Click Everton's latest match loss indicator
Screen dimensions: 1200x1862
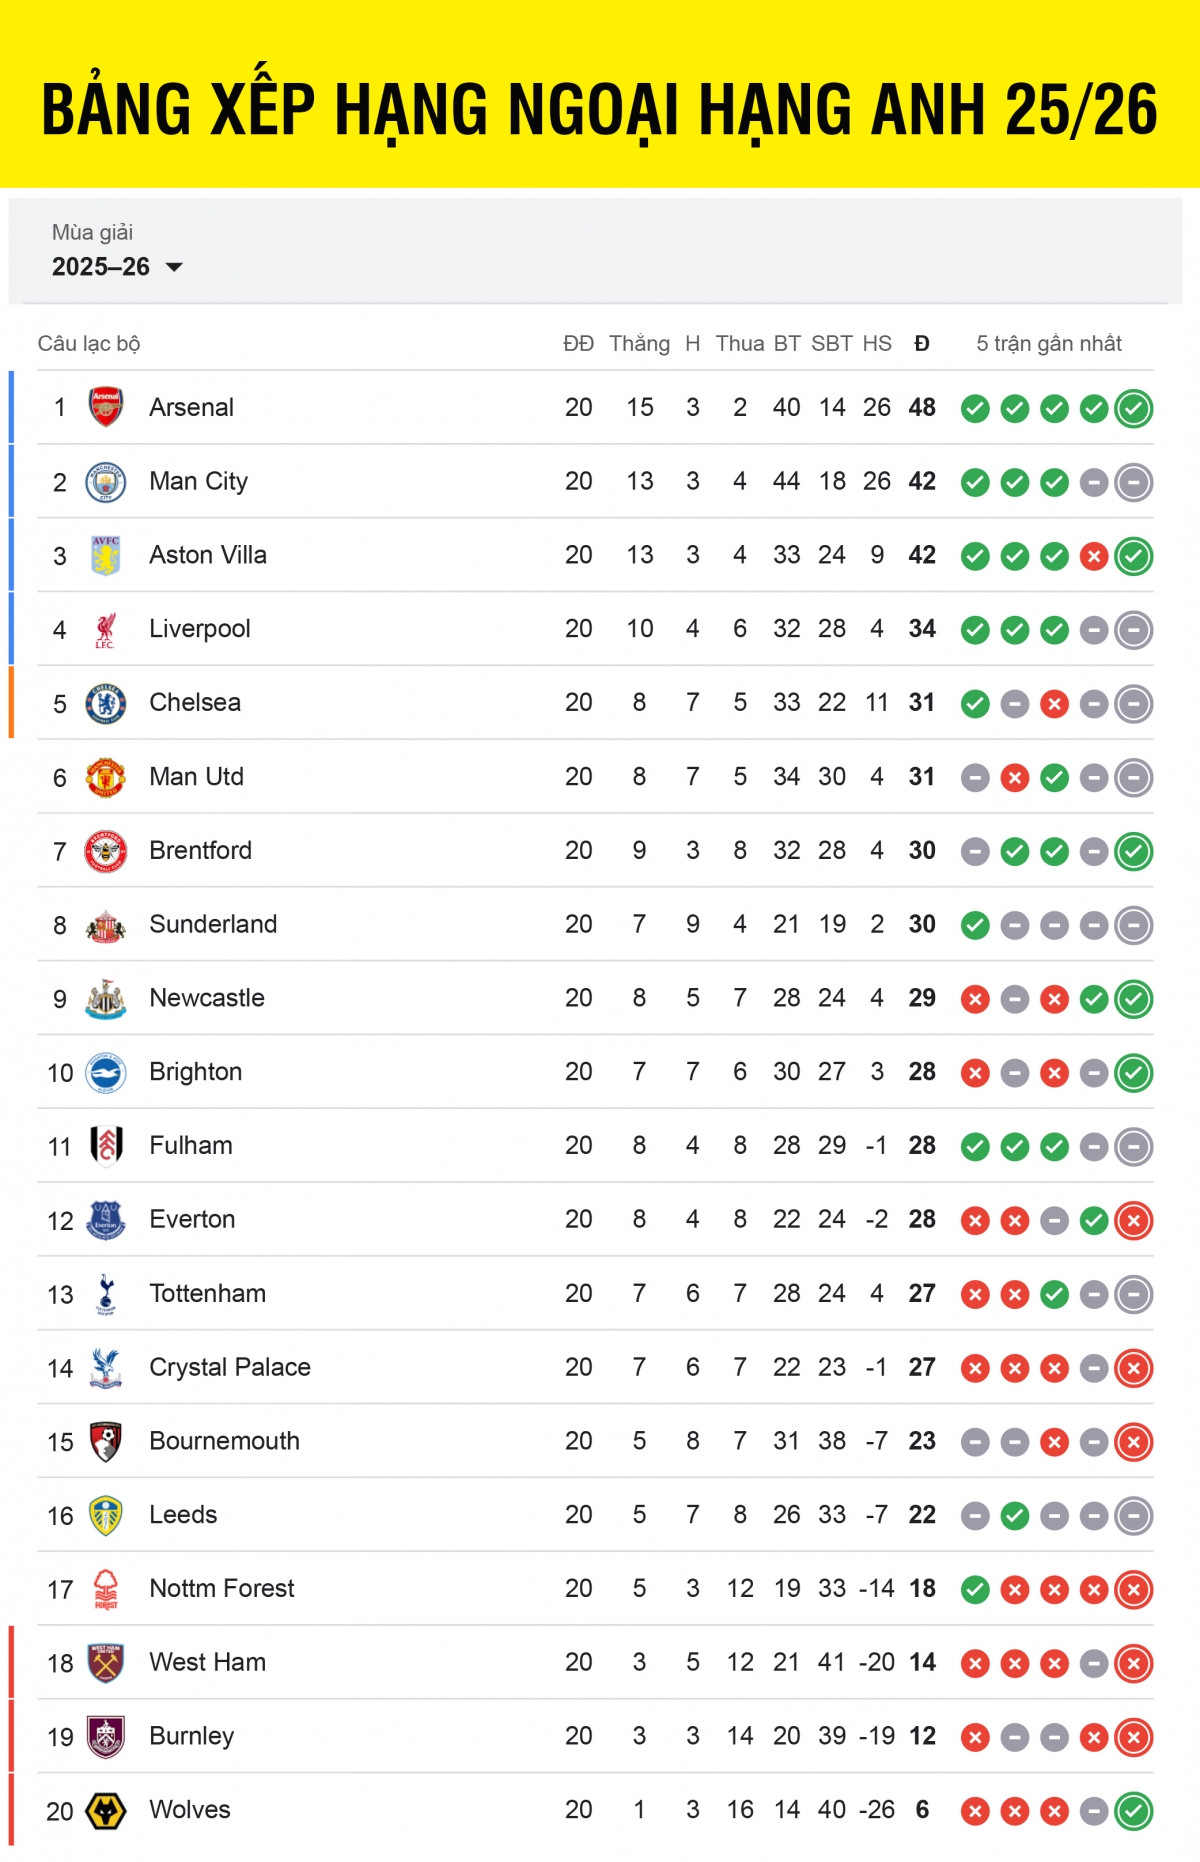pyautogui.click(x=1134, y=1220)
